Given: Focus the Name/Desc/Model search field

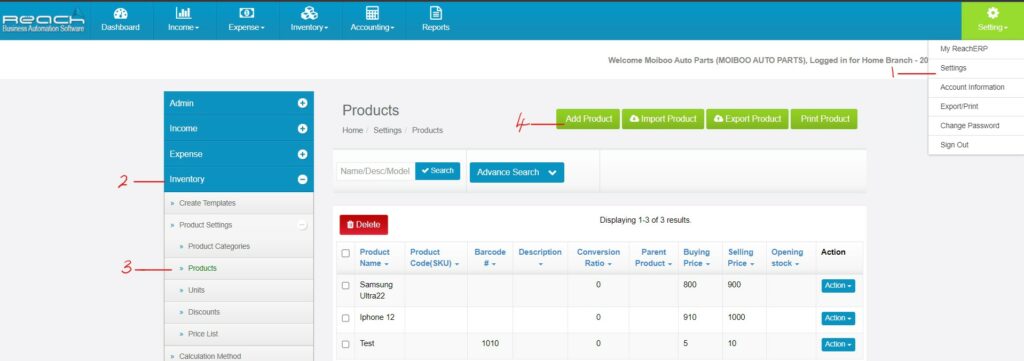Looking at the screenshot, I should (x=376, y=171).
